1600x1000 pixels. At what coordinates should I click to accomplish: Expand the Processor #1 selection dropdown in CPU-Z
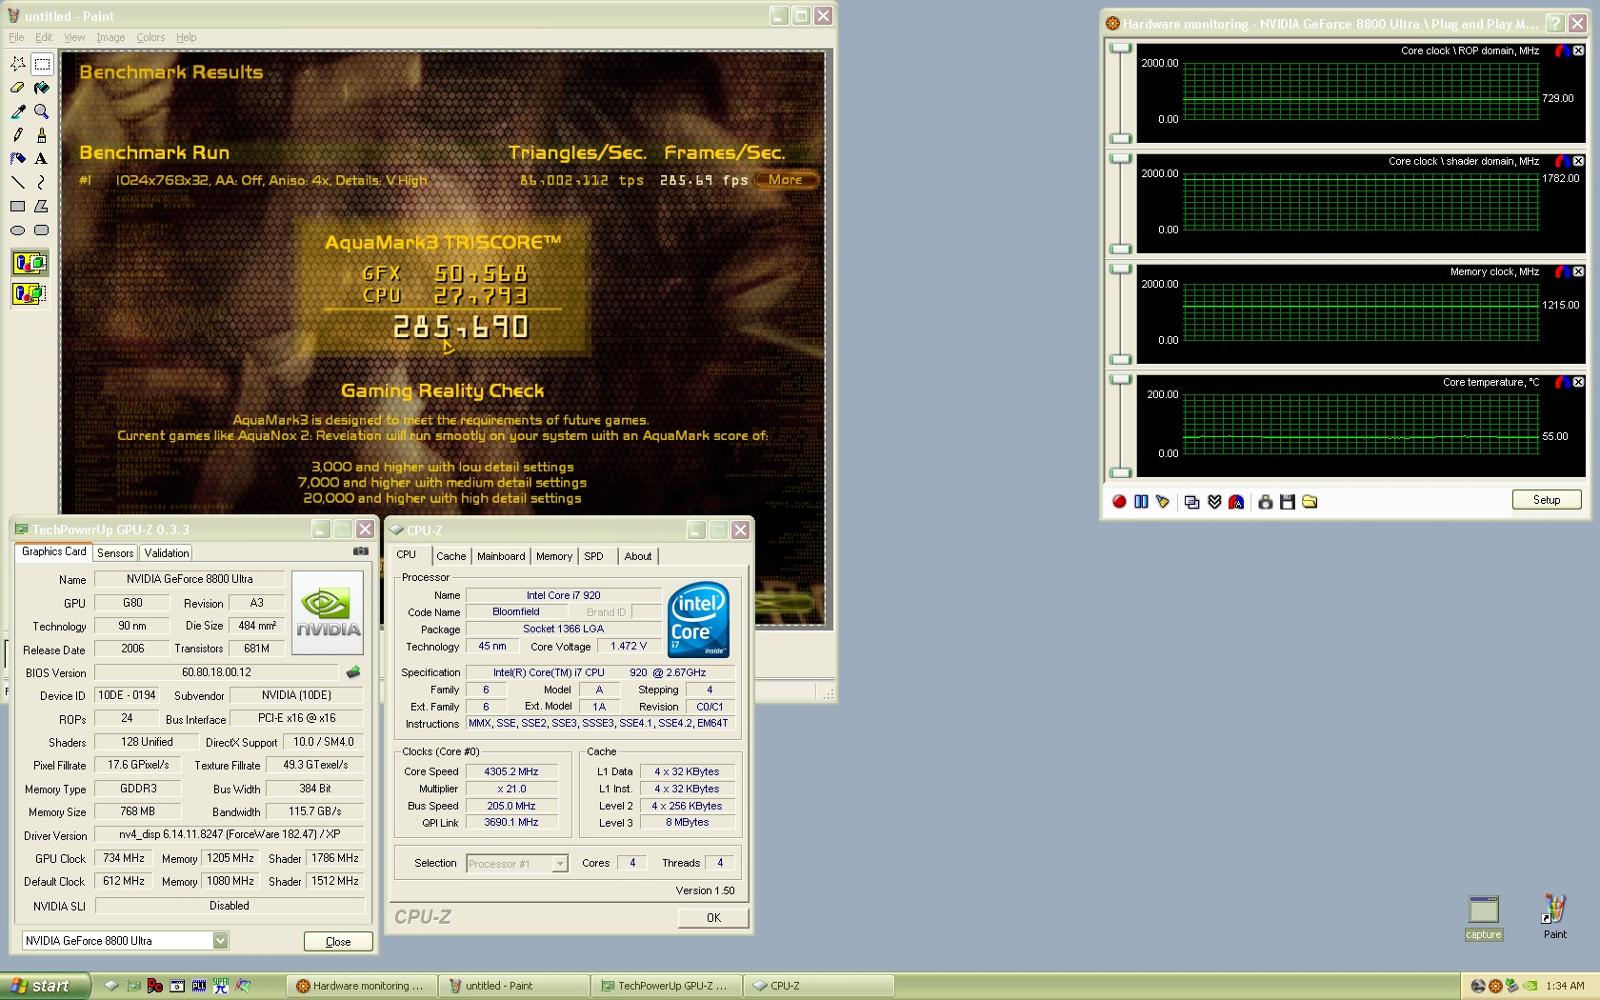tap(560, 863)
